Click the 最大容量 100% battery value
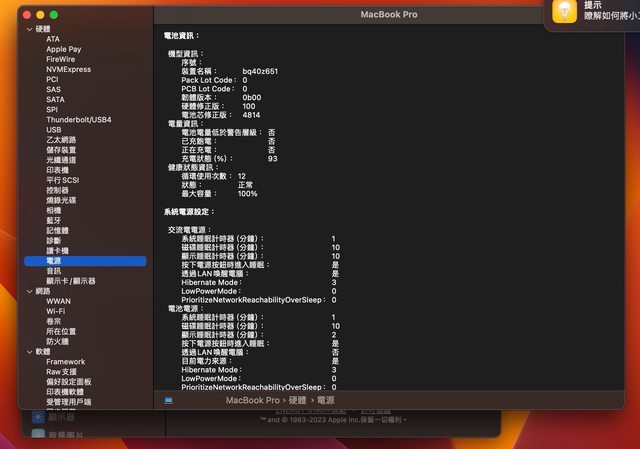This screenshot has width=640, height=449. coord(247,193)
